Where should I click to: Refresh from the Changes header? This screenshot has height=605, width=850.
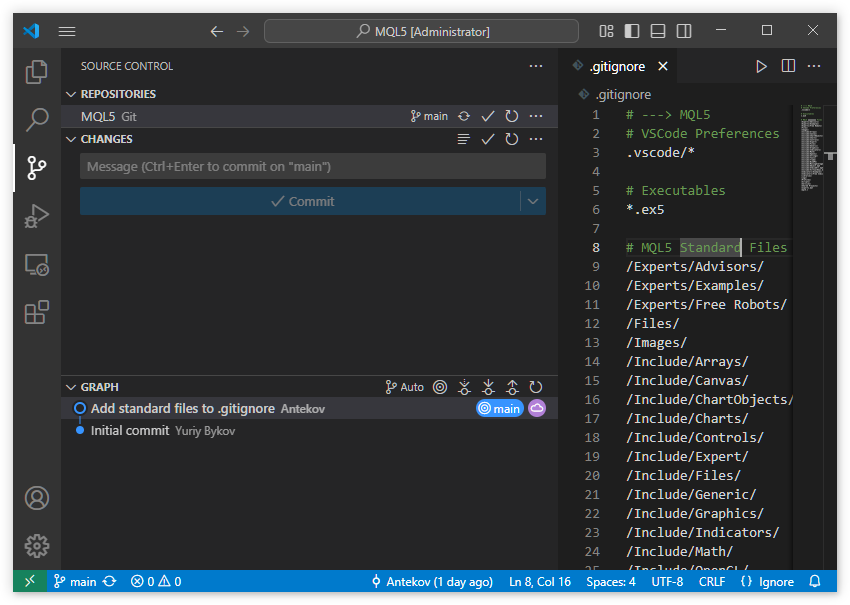(511, 139)
